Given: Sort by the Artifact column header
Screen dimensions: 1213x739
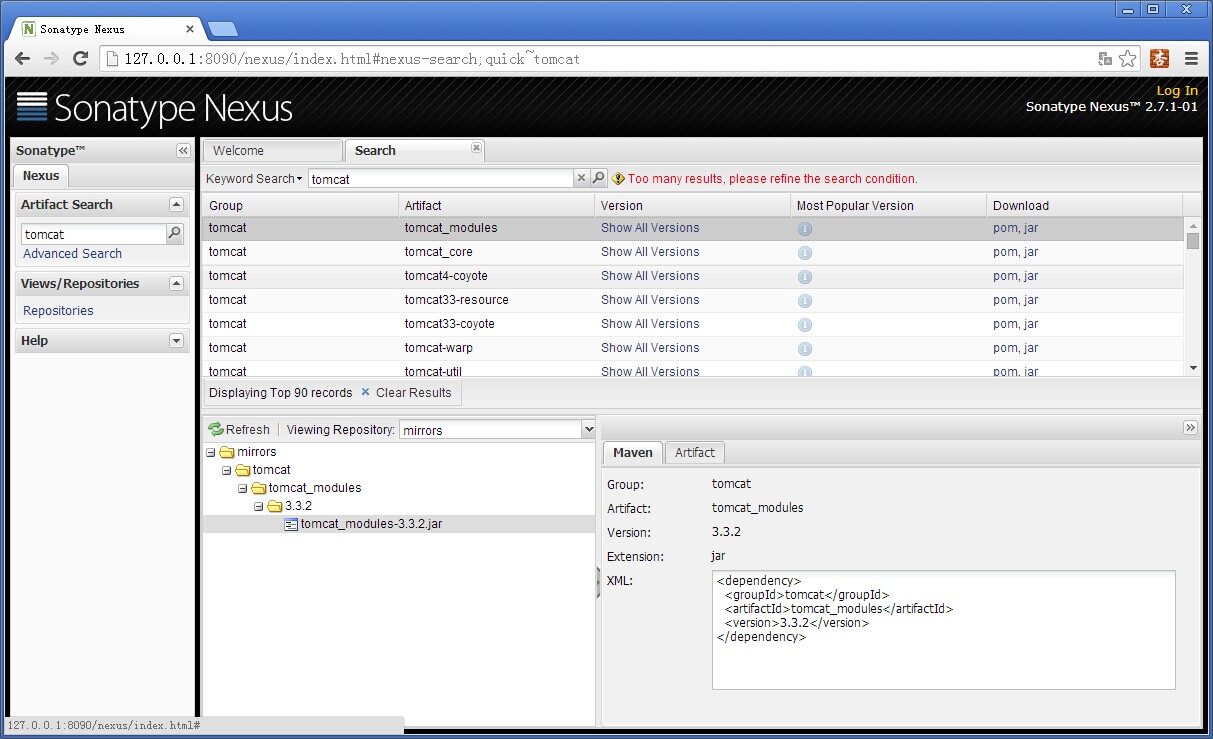Looking at the screenshot, I should click(x=496, y=205).
